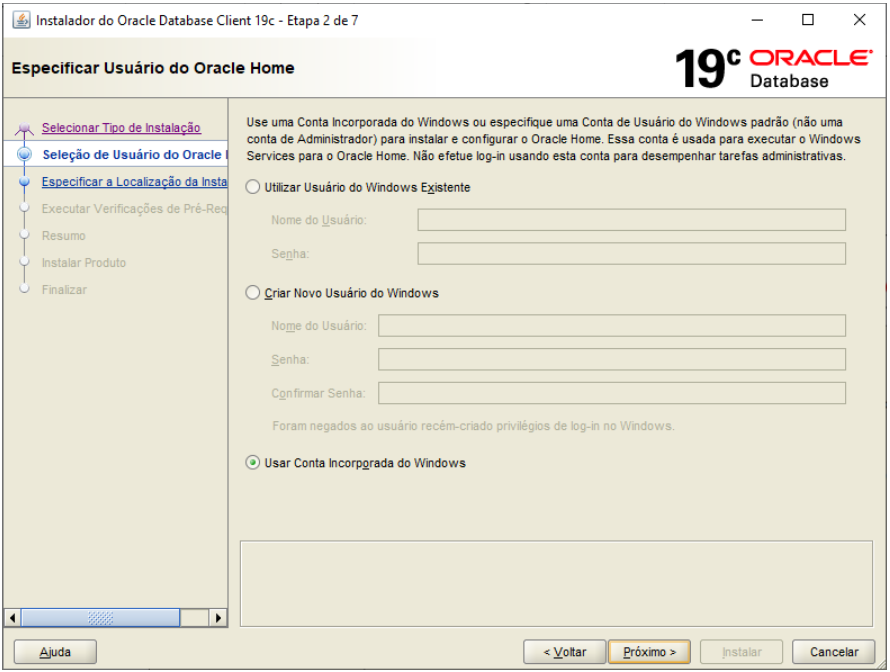The image size is (890, 672).
Task: Click the empty message area at bottom
Action: (556, 583)
